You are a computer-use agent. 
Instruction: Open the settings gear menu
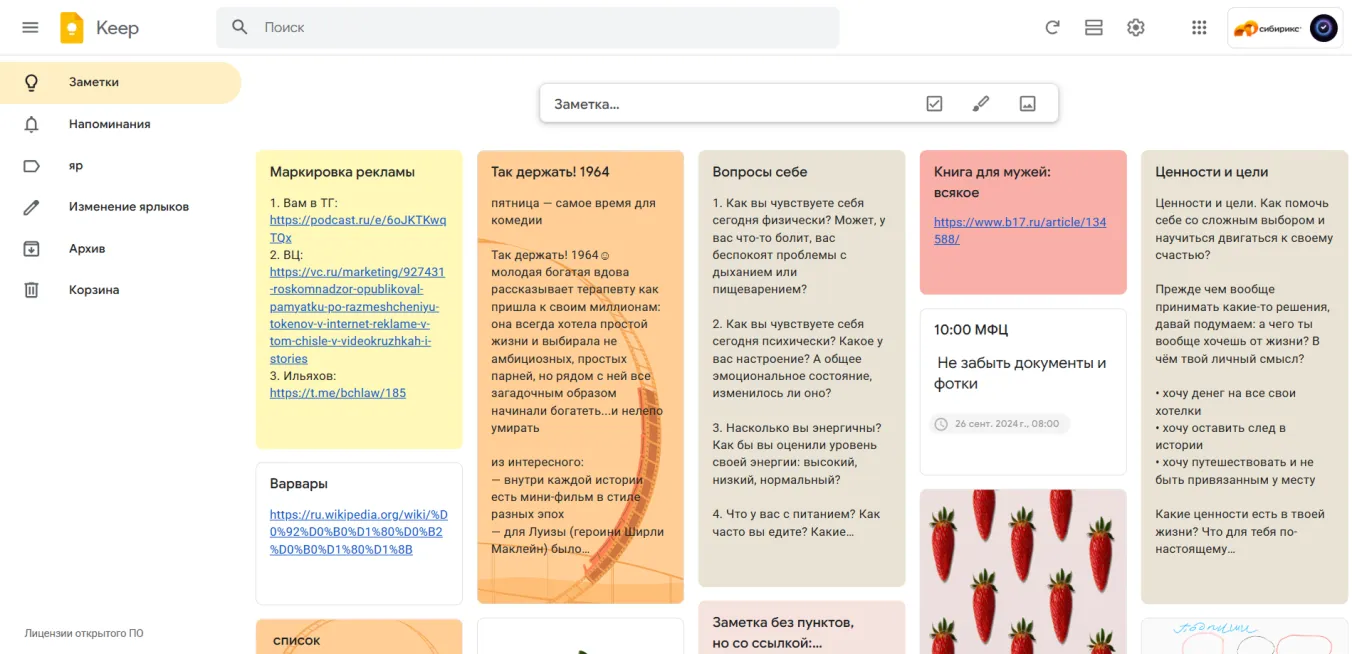(1136, 28)
